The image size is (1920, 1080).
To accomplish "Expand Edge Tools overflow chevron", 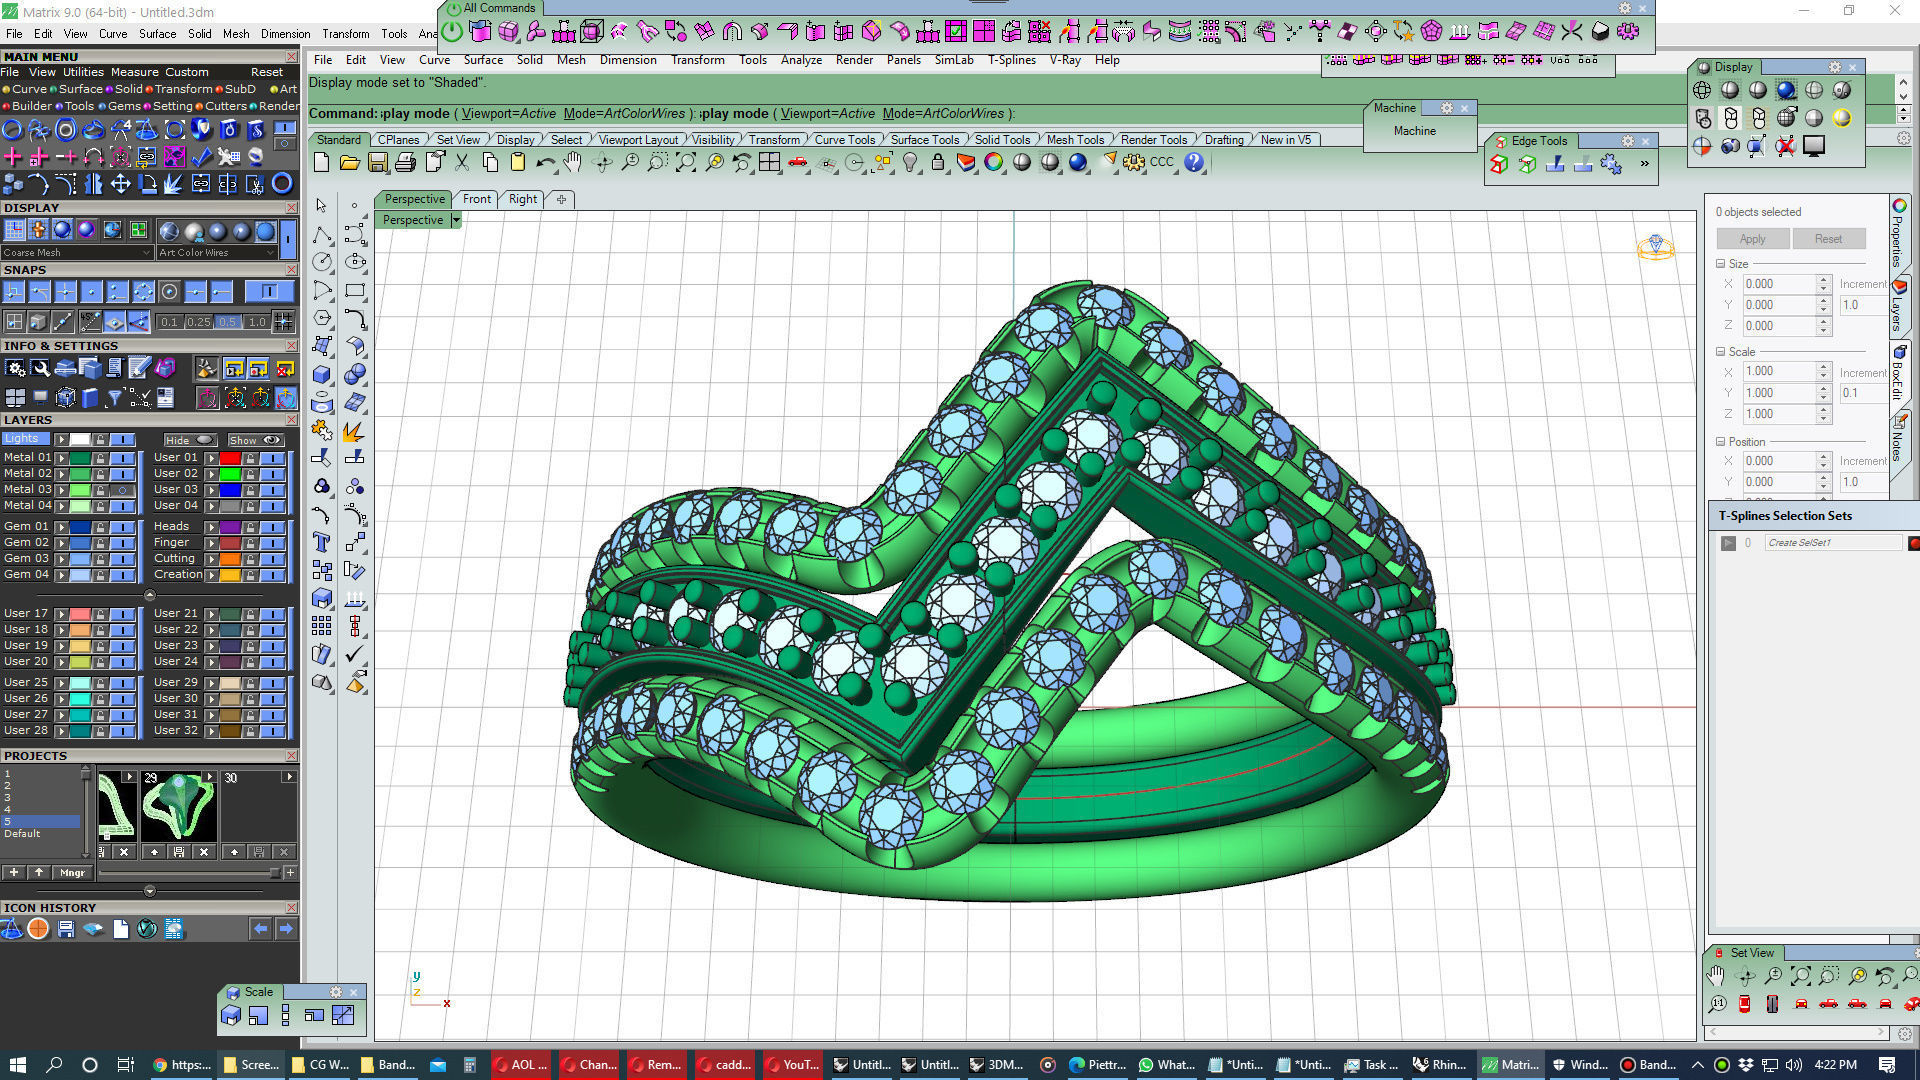I will 1645,164.
